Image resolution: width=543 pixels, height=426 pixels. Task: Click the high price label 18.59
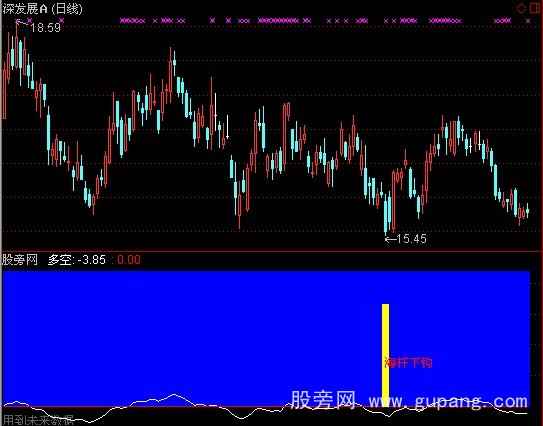45,27
